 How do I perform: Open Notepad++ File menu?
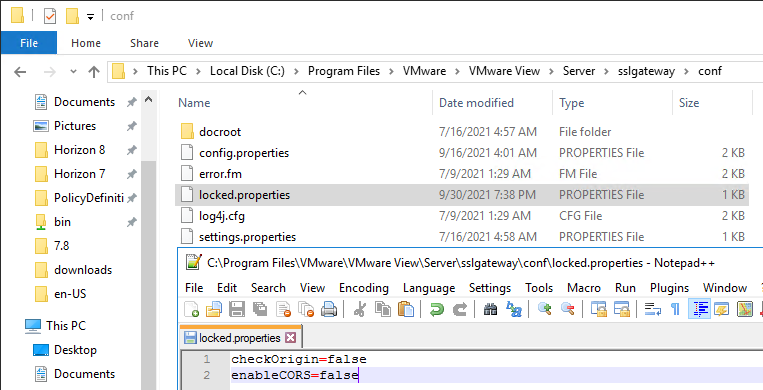[x=194, y=288]
